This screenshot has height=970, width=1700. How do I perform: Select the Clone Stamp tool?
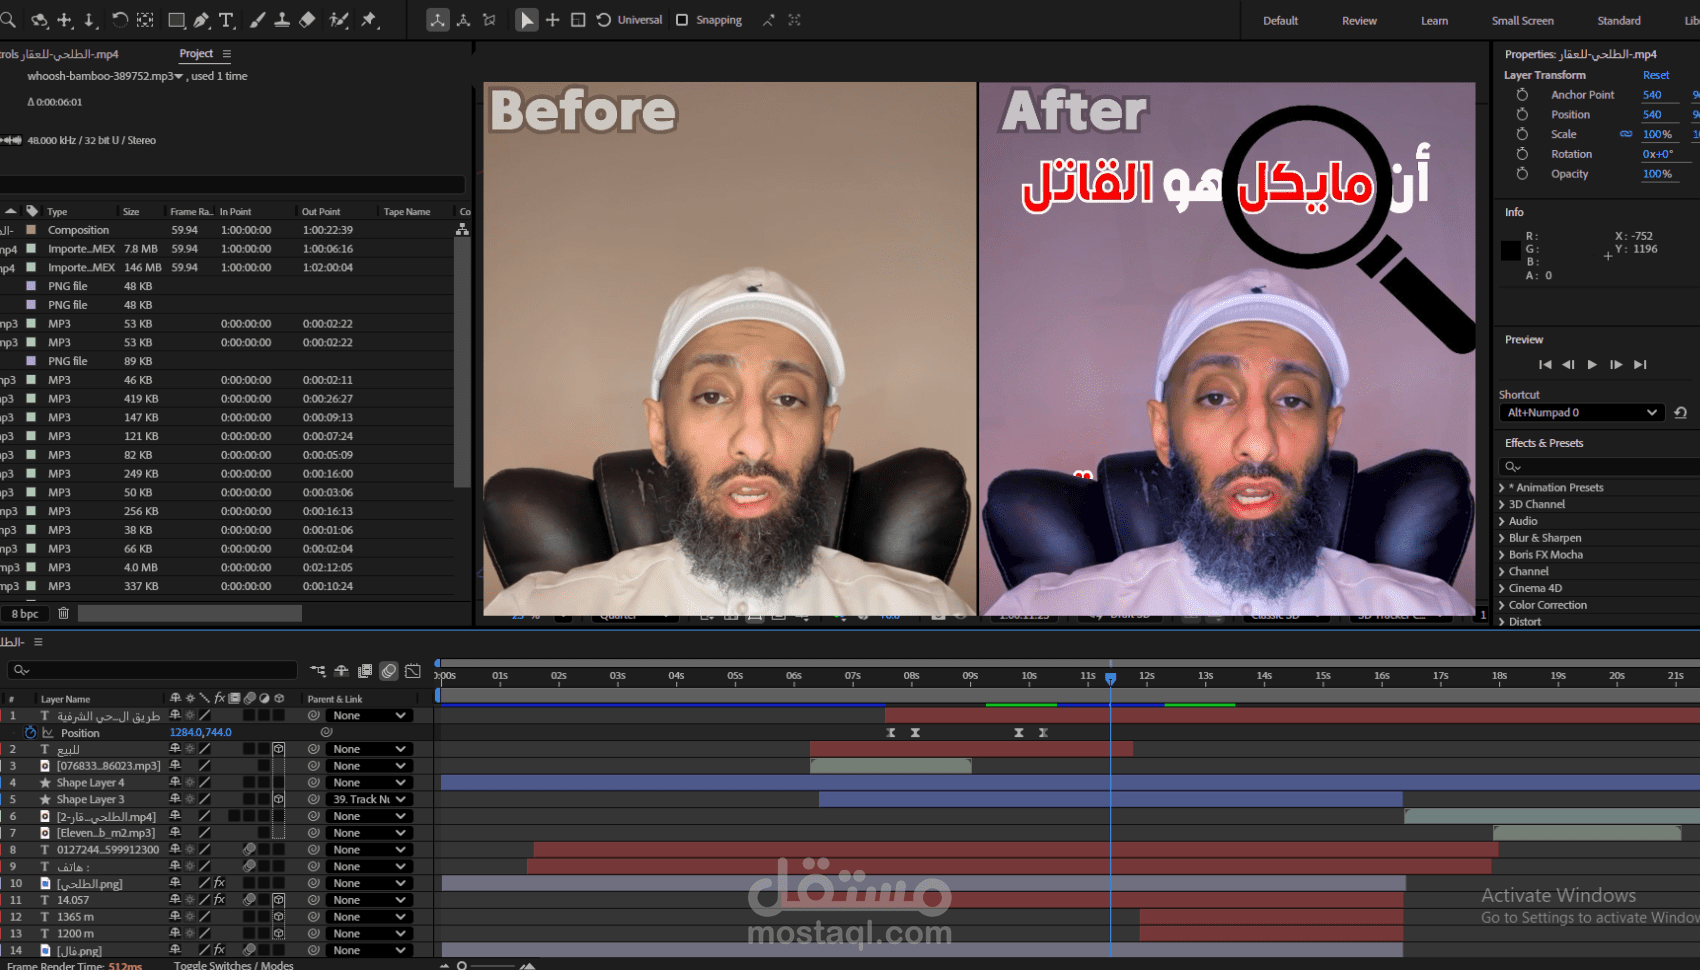coord(283,19)
